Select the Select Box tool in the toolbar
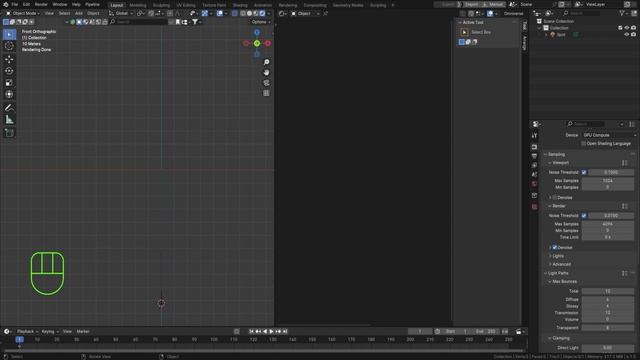This screenshot has width=640, height=360. tap(9, 35)
